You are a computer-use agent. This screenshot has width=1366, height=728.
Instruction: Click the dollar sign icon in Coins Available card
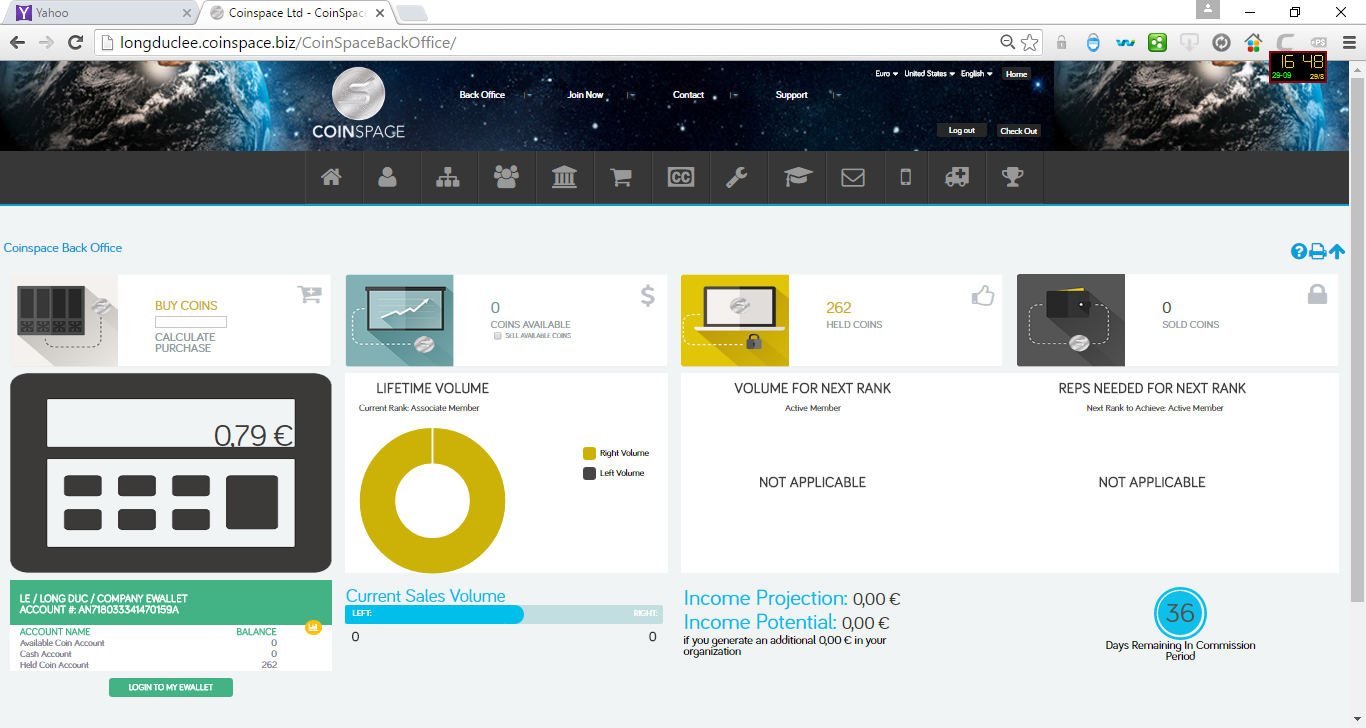tap(648, 296)
